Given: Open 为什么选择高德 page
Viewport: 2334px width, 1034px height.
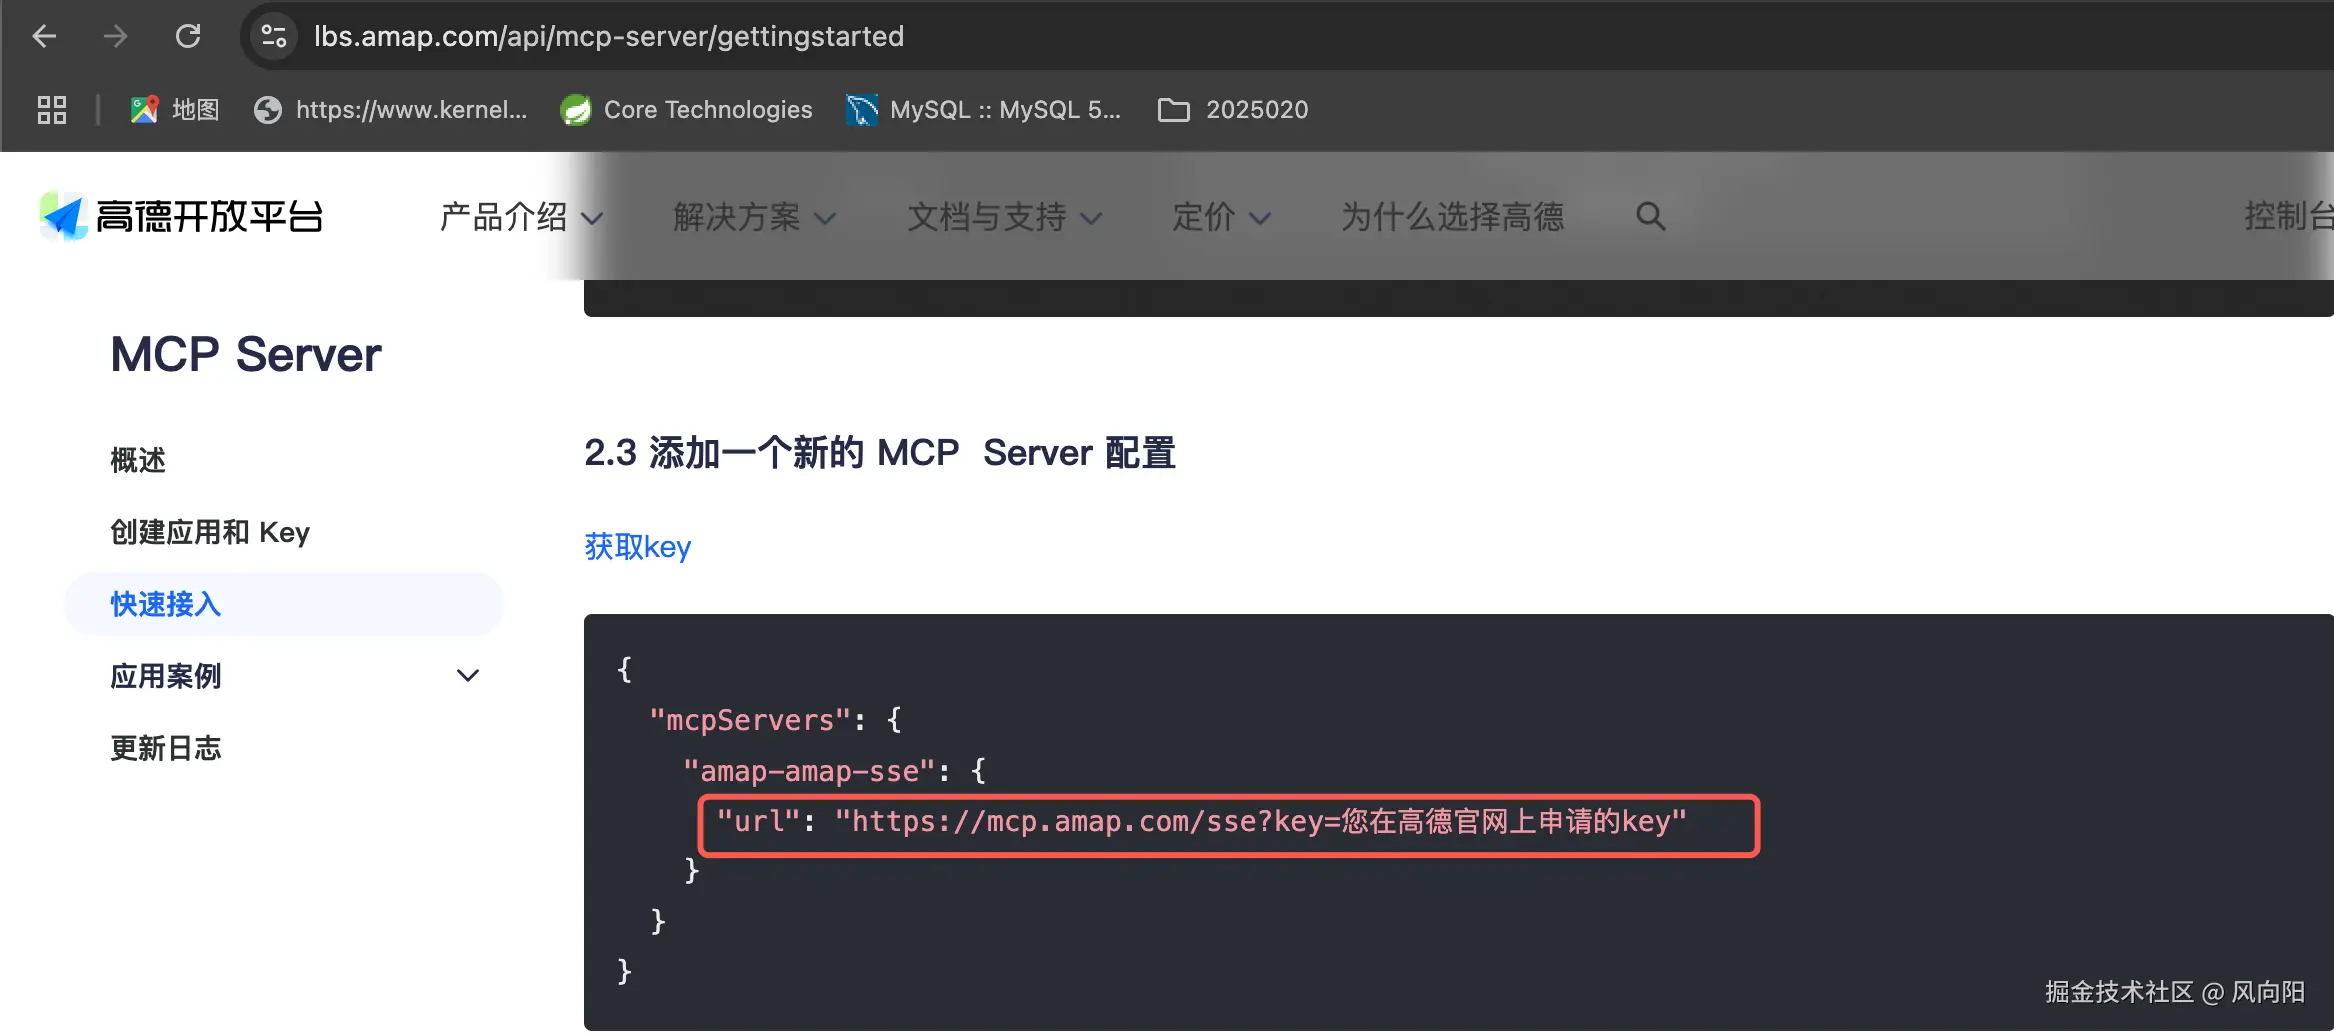Looking at the screenshot, I should click(1452, 217).
